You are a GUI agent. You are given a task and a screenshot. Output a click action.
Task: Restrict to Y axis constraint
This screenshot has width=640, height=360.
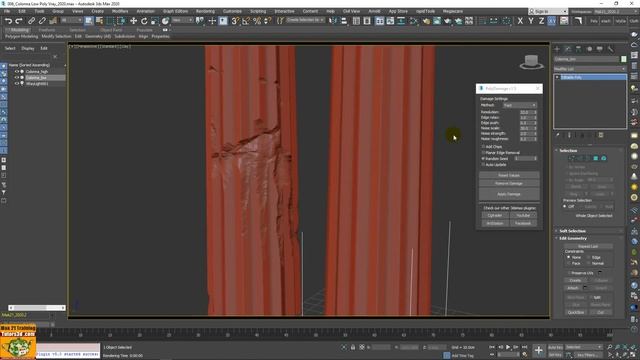pyautogui.click(x=531, y=21)
